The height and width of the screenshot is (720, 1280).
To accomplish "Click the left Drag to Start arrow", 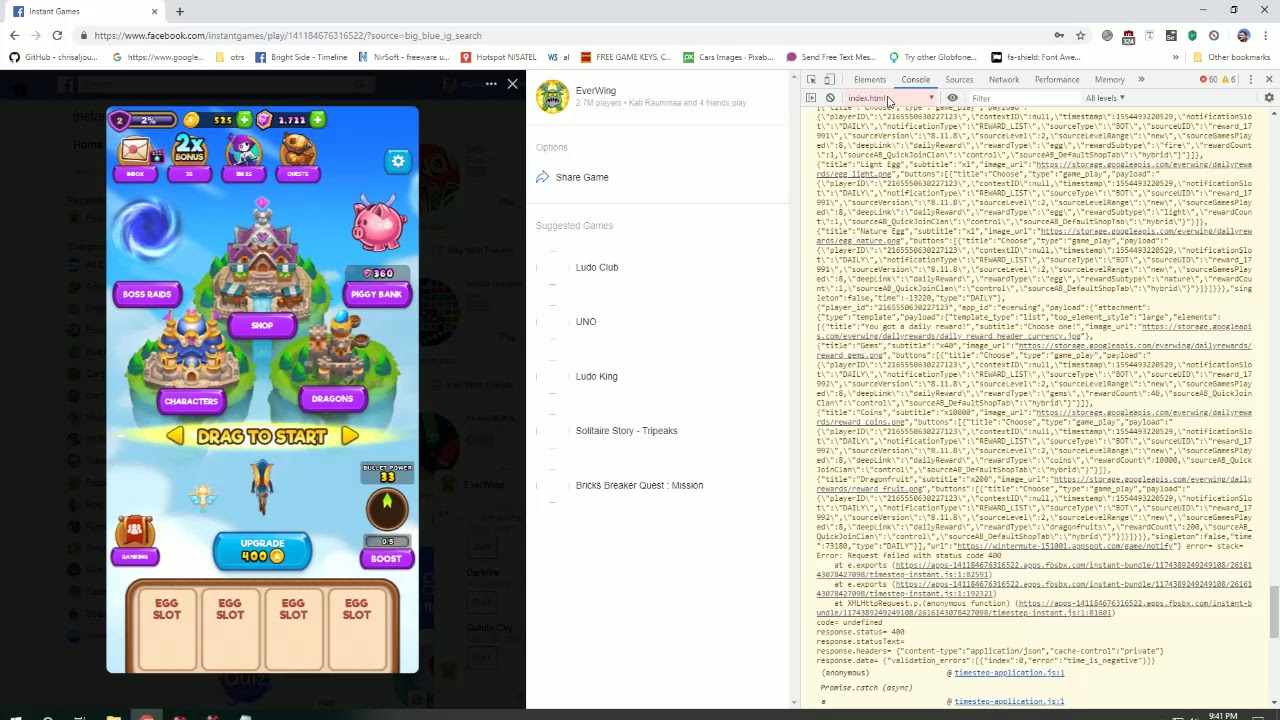I will (175, 436).
